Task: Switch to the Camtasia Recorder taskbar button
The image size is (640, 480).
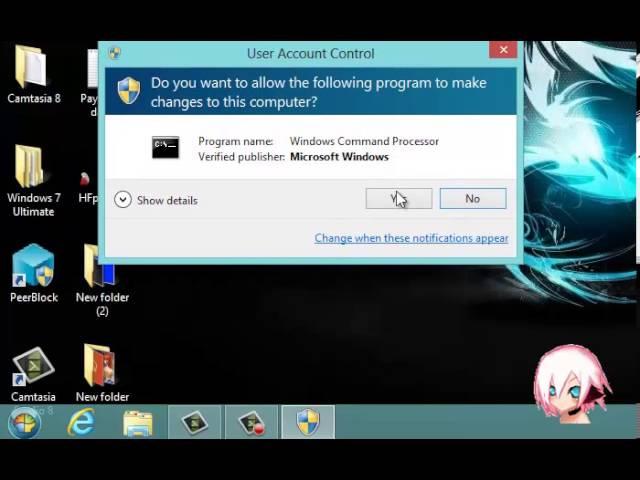Action: click(252, 423)
